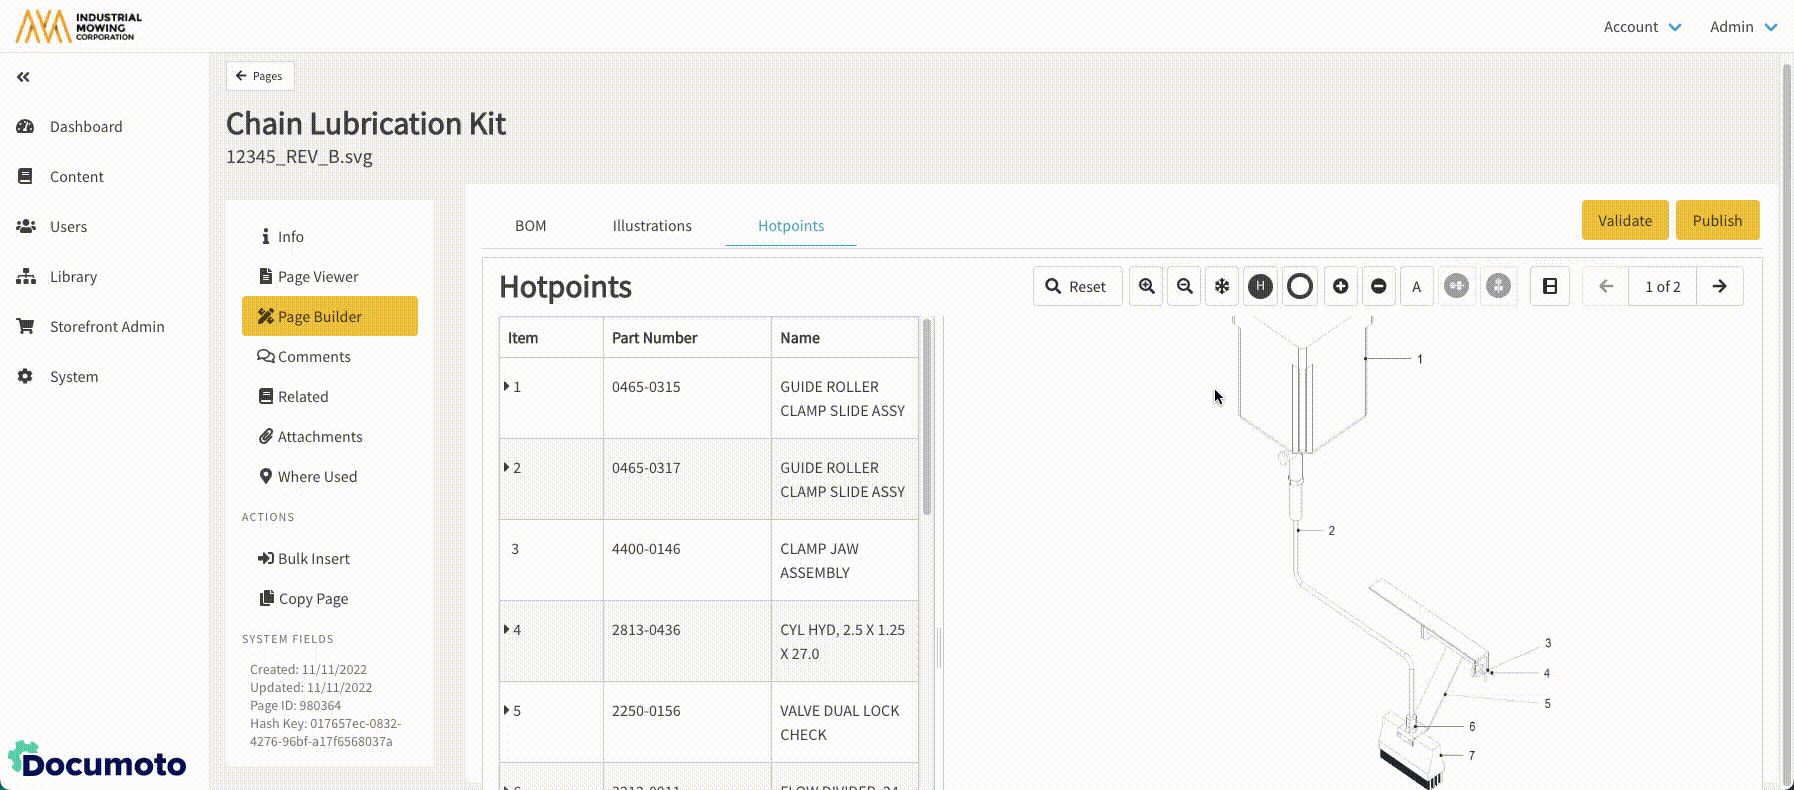Open the Admin dropdown menu

pos(1743,27)
